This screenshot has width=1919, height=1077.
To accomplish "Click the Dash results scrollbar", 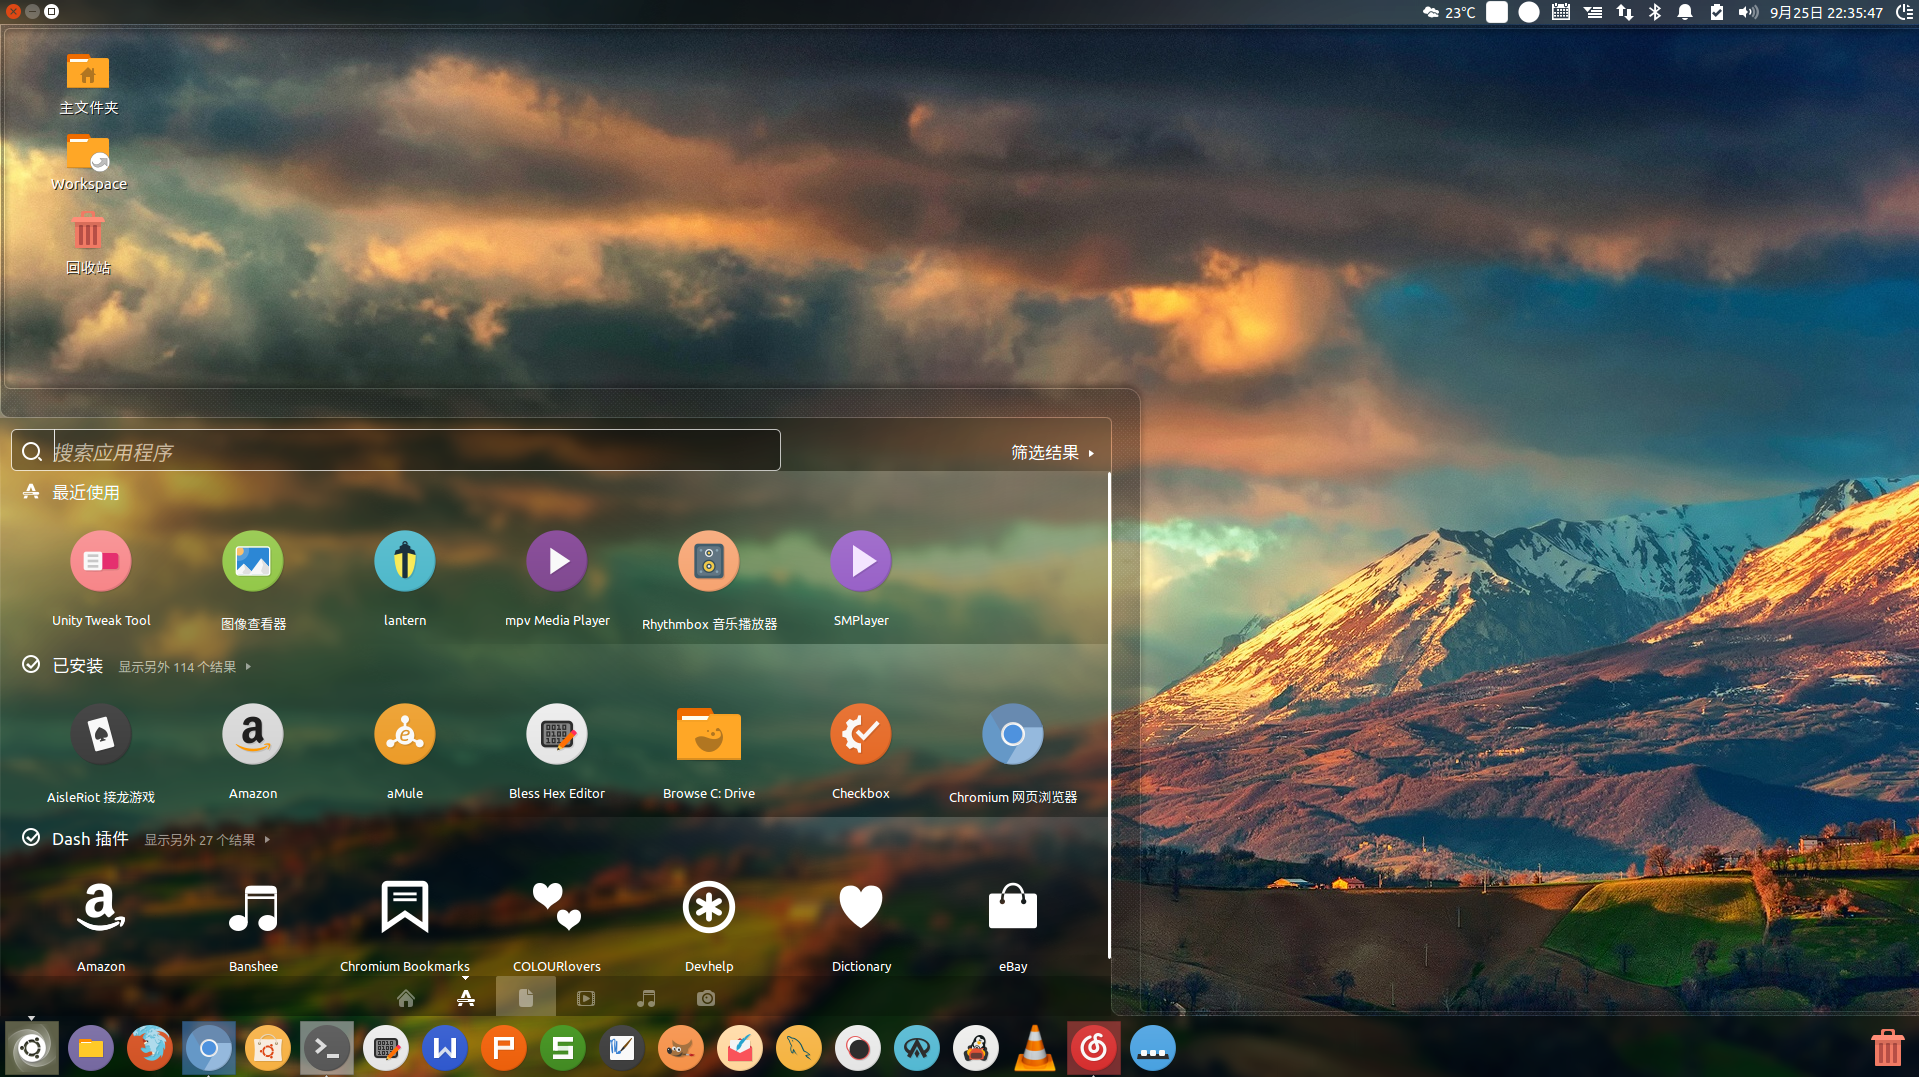I will [1108, 715].
